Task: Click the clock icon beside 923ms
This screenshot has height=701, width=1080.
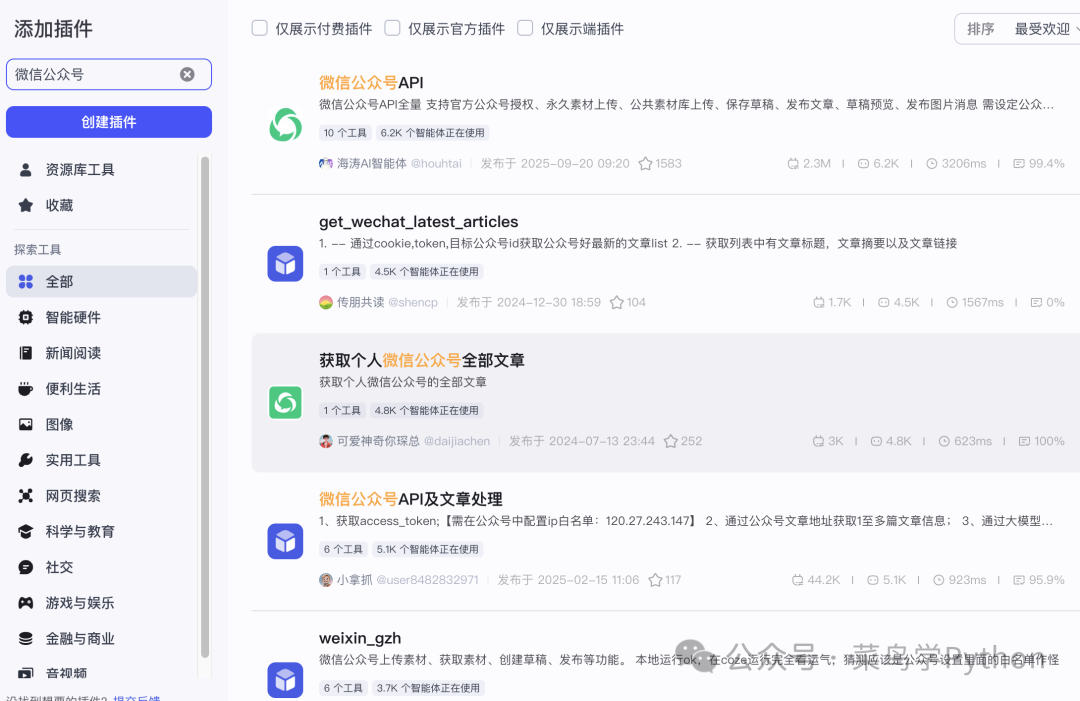Action: (x=939, y=580)
